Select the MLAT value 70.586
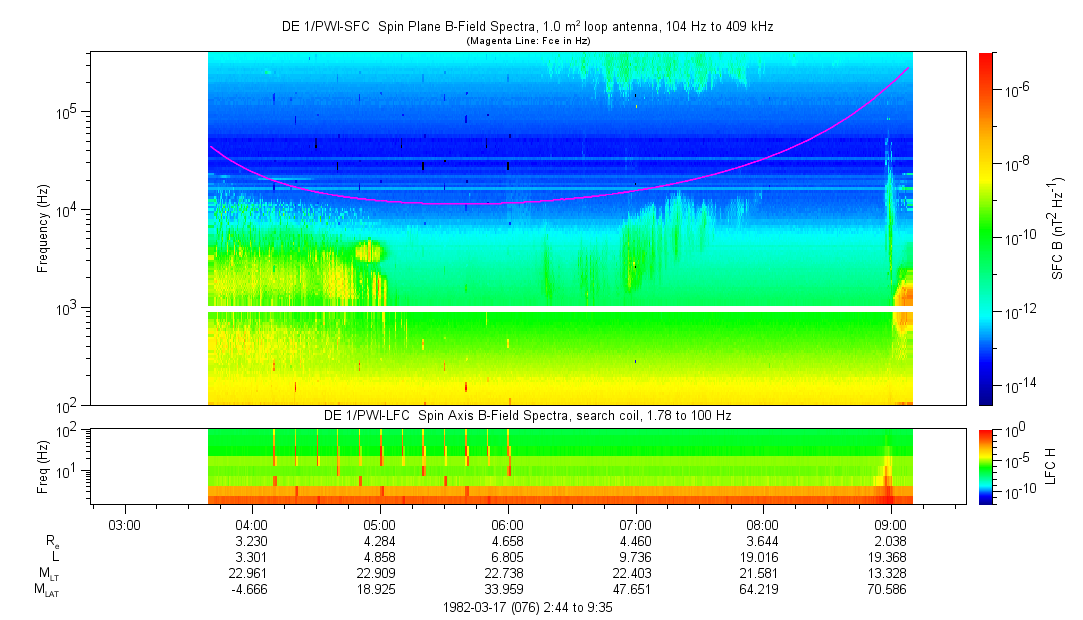Screen dimensions: 1083x620 coord(890,590)
